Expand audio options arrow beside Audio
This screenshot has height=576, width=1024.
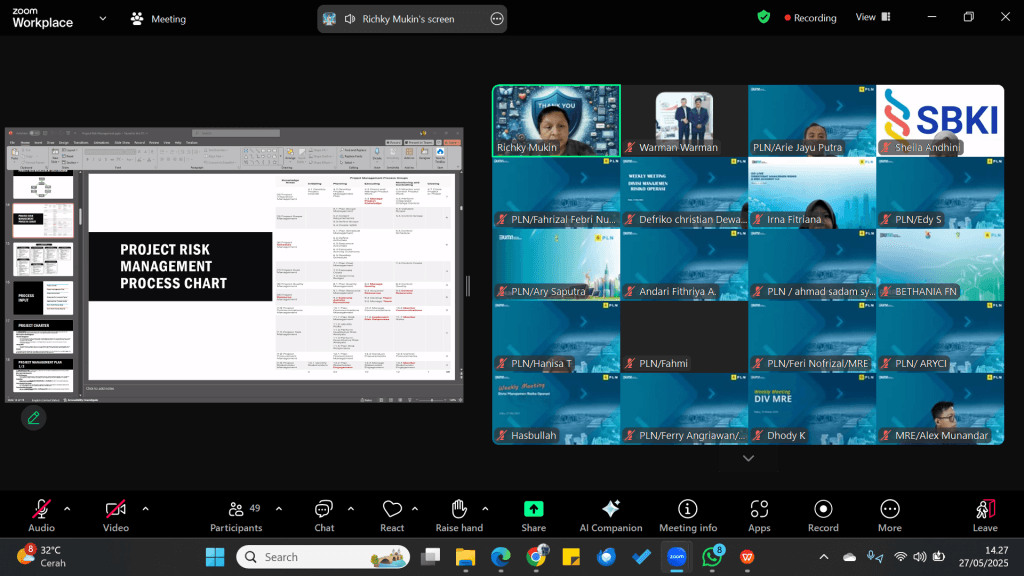(67, 509)
